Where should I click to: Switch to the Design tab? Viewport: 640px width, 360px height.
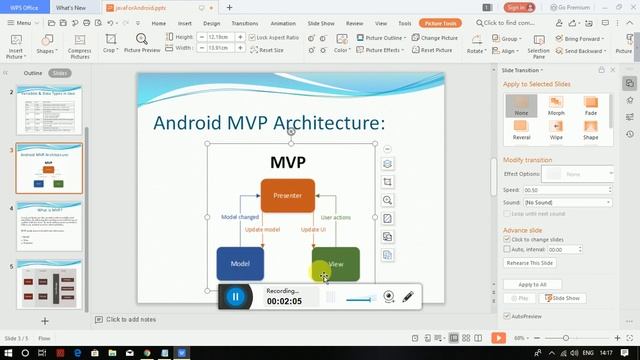(211, 23)
